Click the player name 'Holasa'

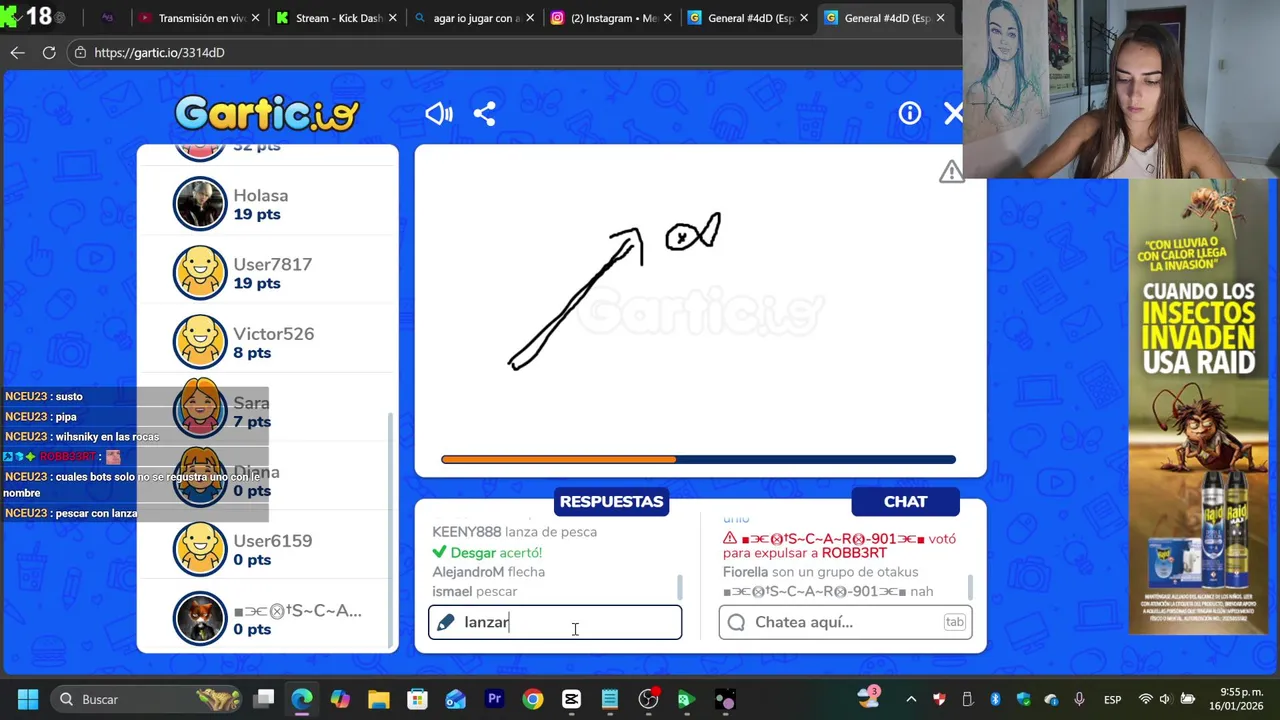261,195
